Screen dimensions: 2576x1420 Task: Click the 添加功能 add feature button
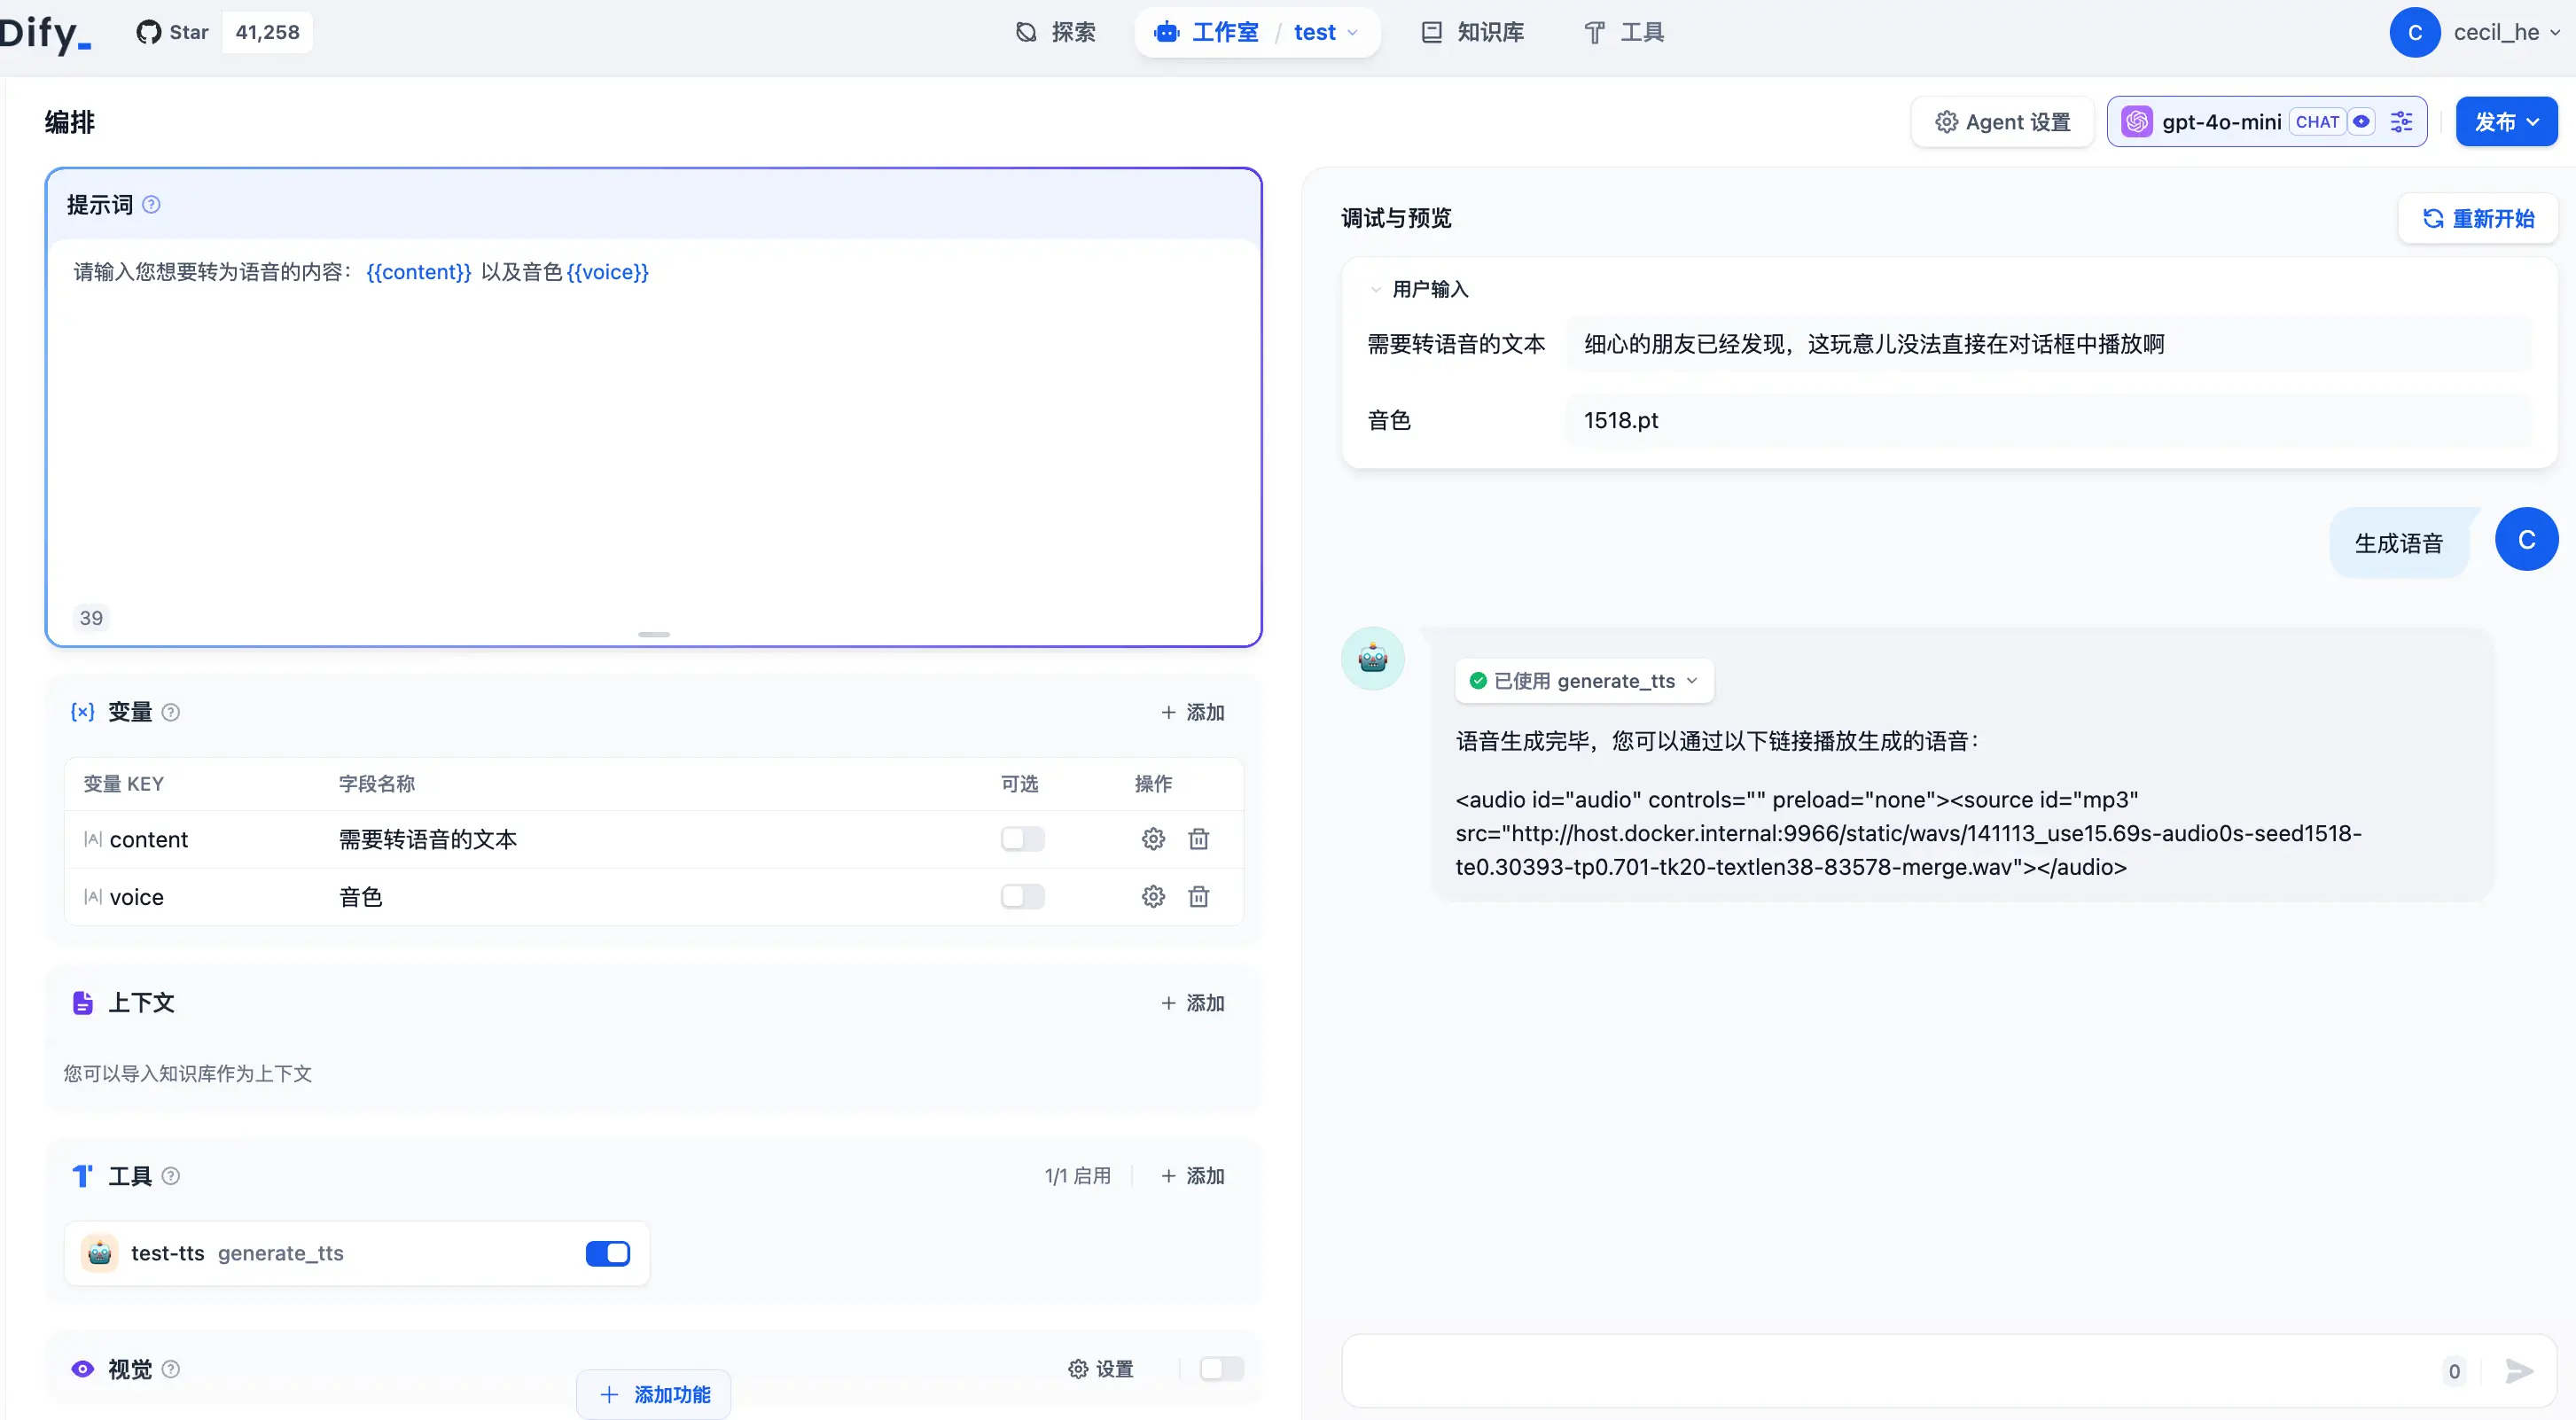pos(654,1394)
